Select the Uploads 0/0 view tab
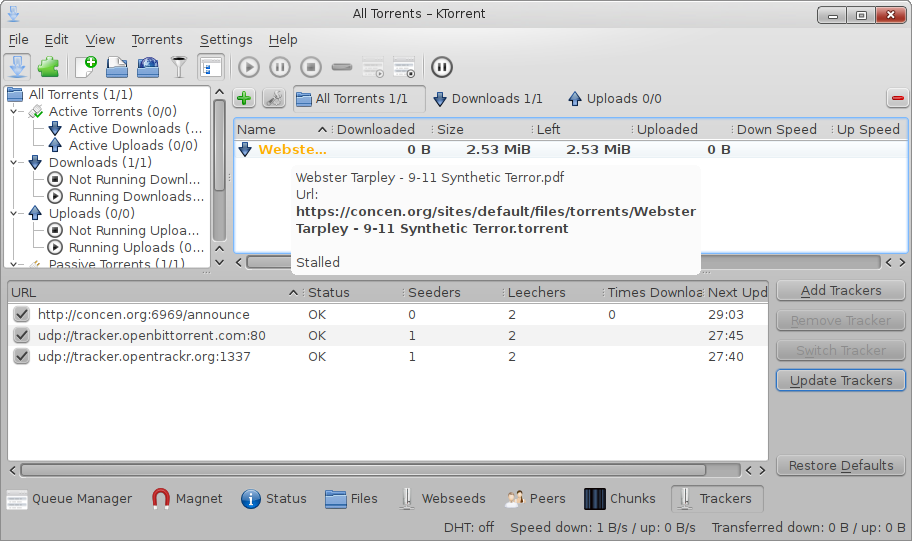The height and width of the screenshot is (541, 912). pos(615,98)
